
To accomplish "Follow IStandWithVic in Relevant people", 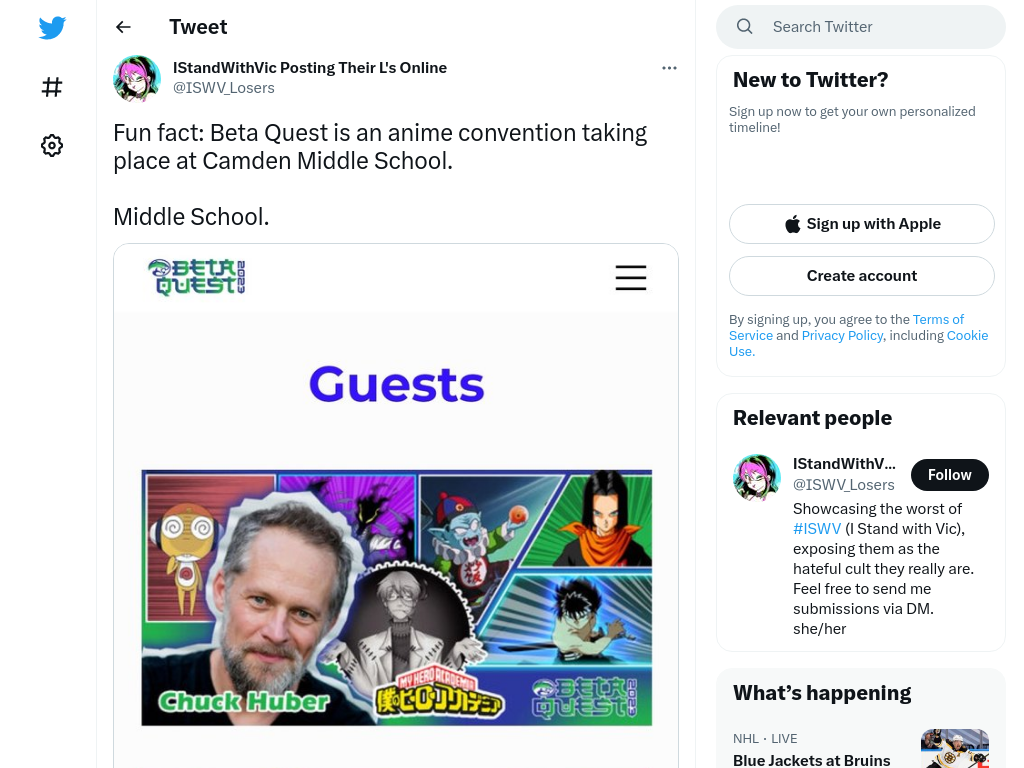I will (950, 475).
